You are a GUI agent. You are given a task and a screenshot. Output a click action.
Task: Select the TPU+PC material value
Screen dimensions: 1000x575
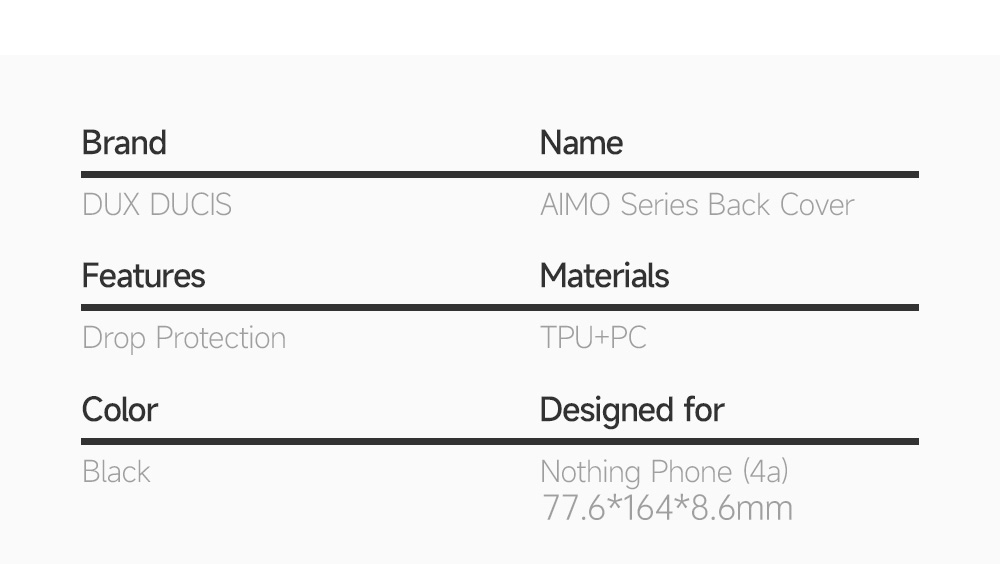coord(593,338)
